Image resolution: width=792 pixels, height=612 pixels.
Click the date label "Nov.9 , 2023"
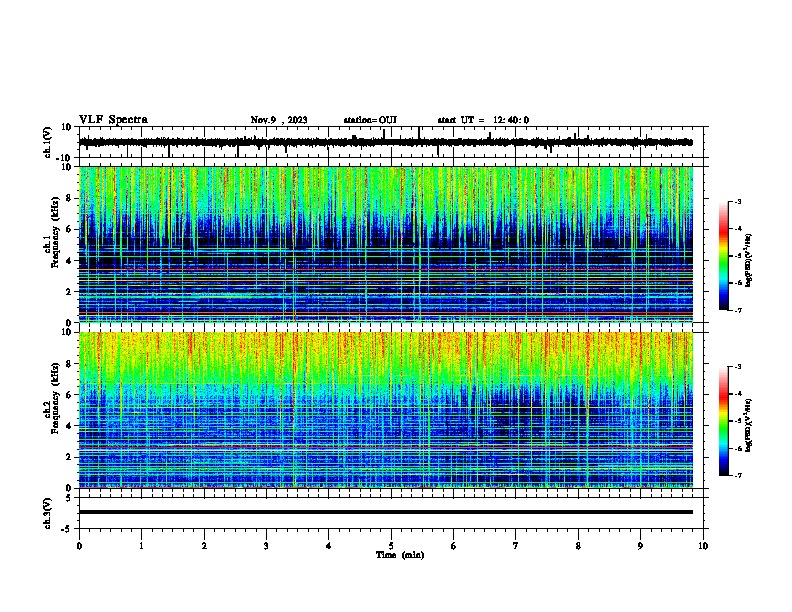pyautogui.click(x=279, y=120)
